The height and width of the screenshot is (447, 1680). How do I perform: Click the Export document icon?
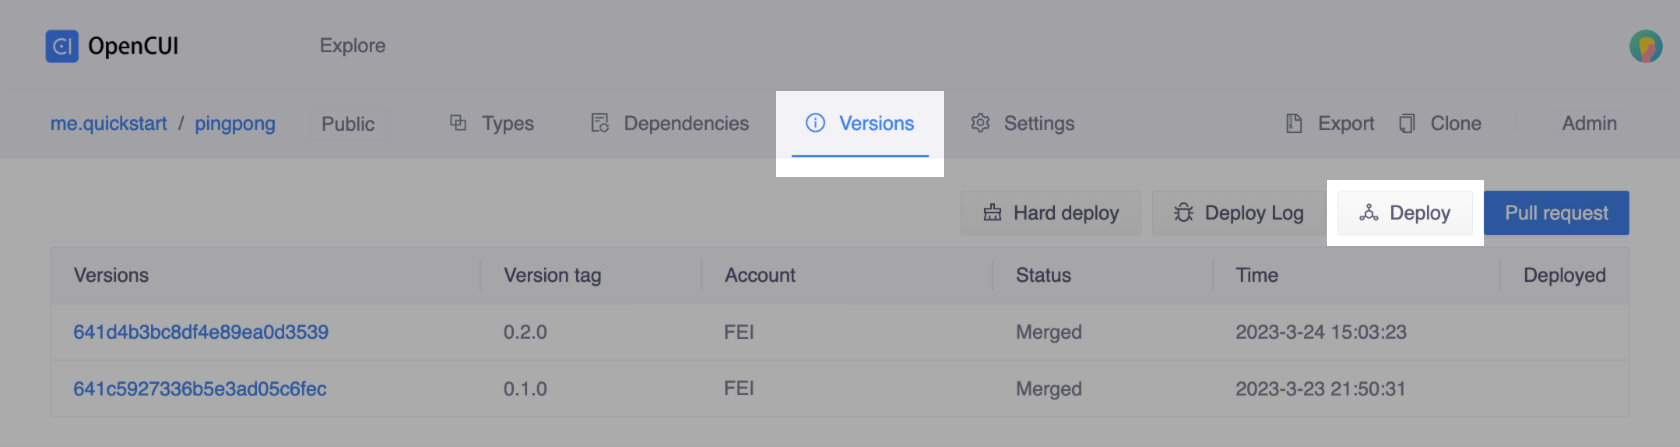(x=1294, y=123)
